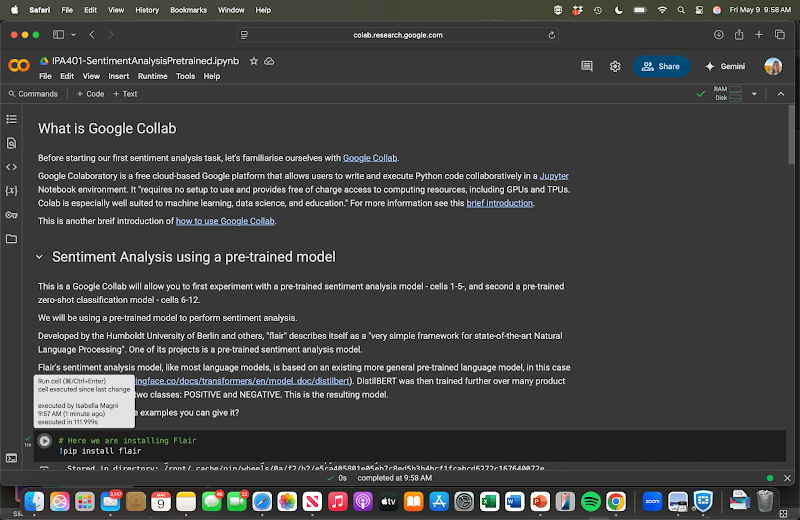Open Colab settings gear
The image size is (800, 520).
(615, 66)
